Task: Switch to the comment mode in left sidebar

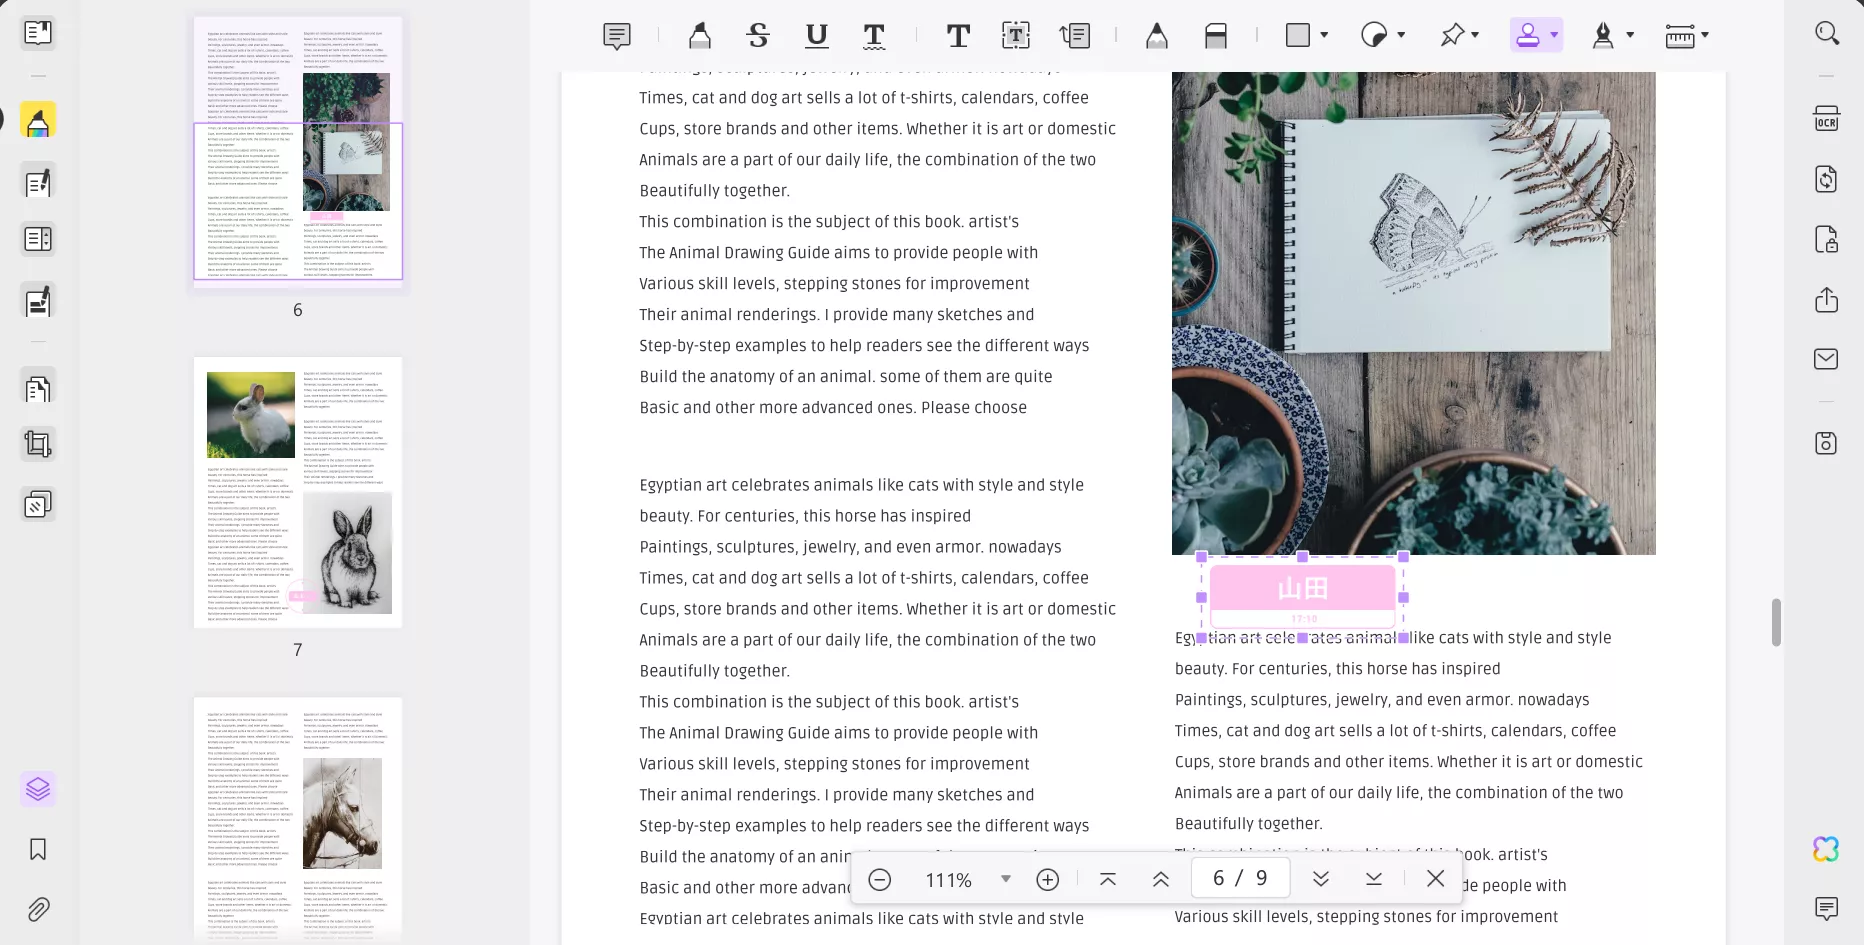Action: (38, 121)
